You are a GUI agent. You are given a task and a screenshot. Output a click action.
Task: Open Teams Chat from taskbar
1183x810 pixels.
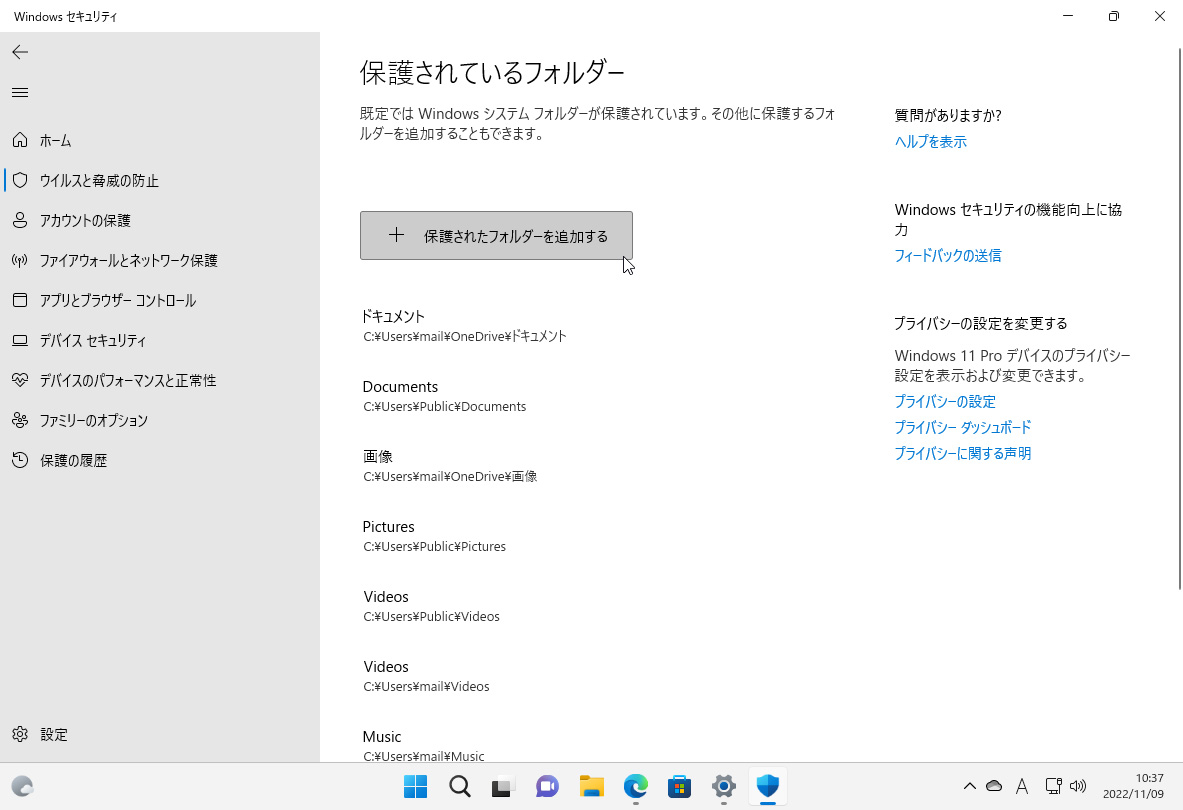tap(547, 787)
